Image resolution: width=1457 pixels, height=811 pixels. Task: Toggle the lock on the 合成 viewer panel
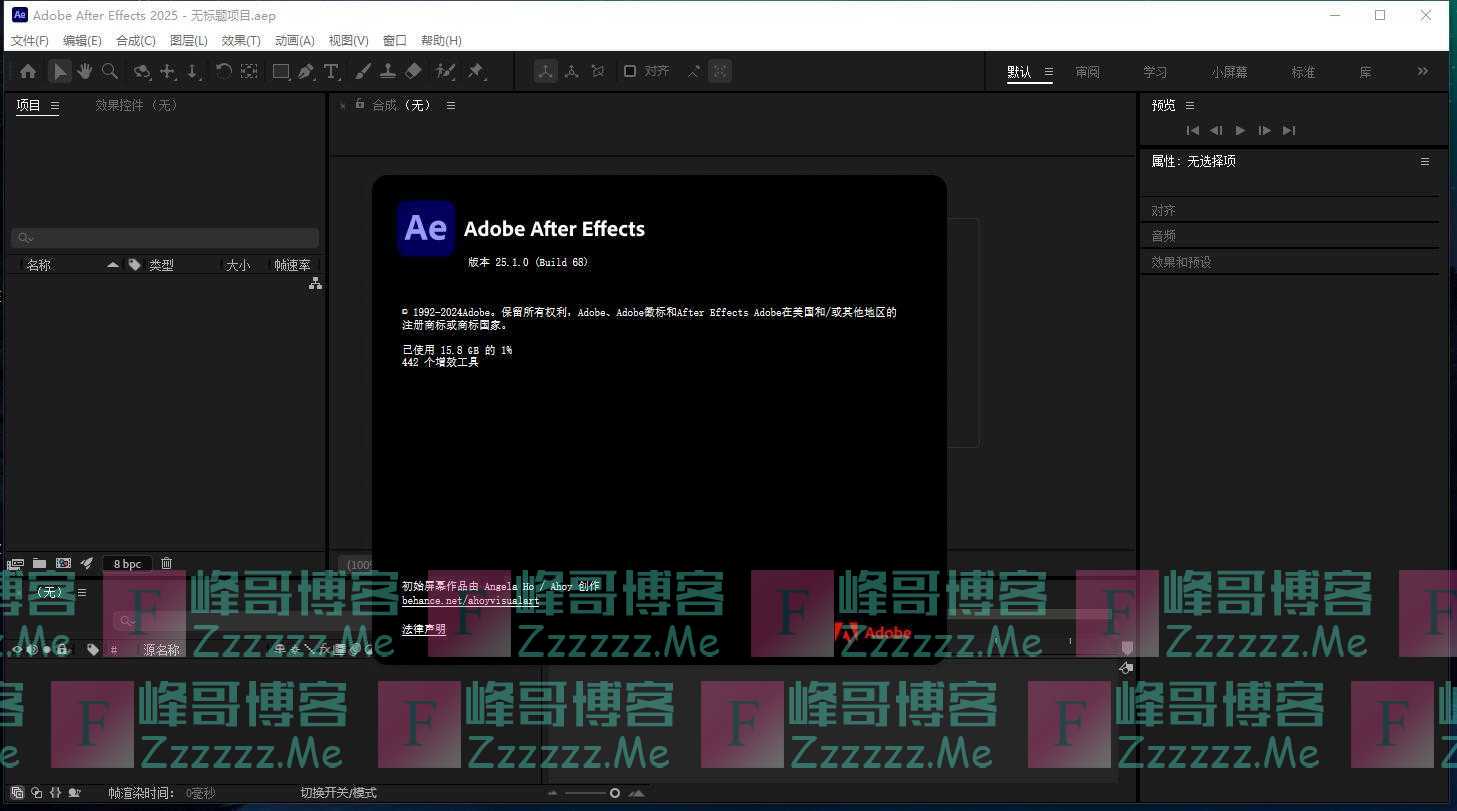(360, 104)
